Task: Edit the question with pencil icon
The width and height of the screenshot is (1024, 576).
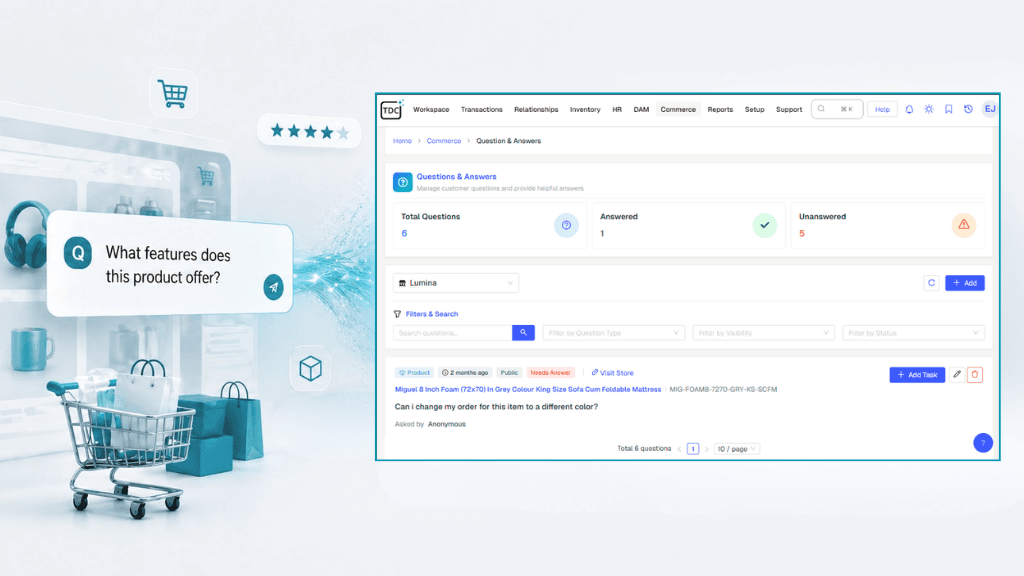Action: 957,374
